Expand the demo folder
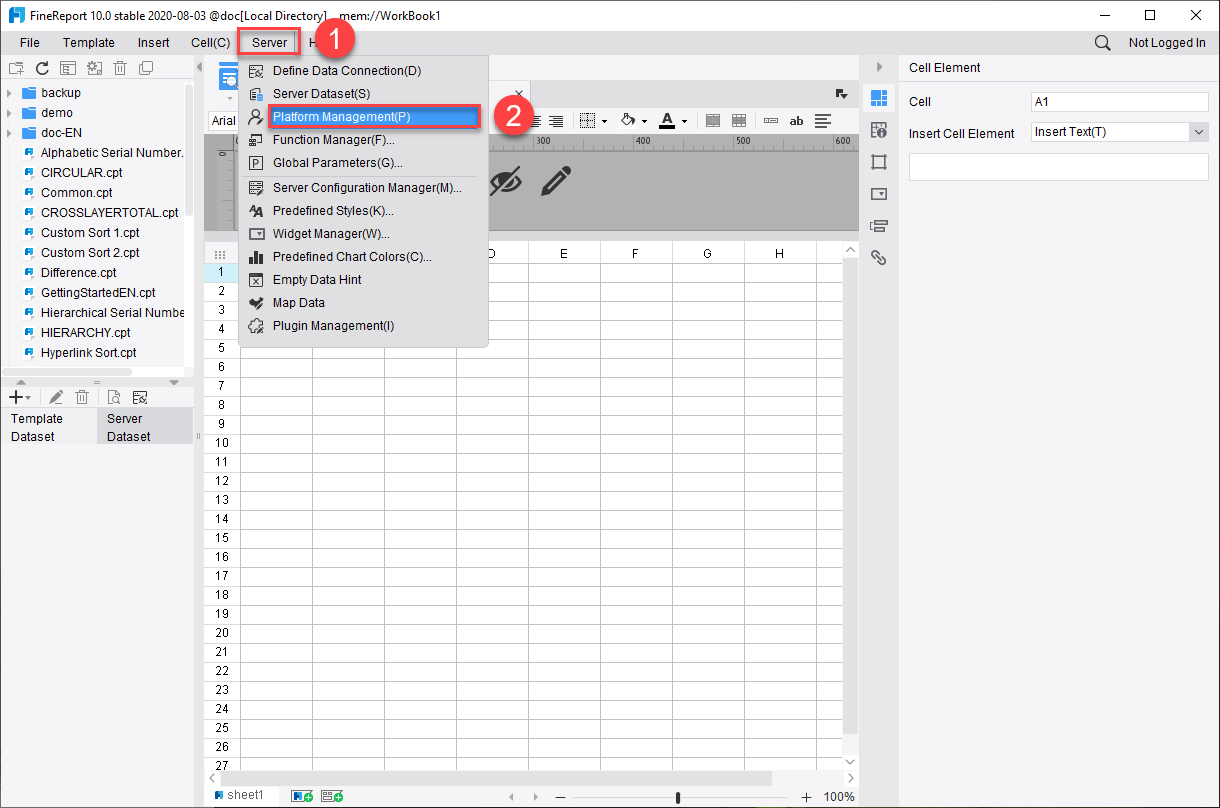Viewport: 1220px width, 808px height. (x=10, y=112)
